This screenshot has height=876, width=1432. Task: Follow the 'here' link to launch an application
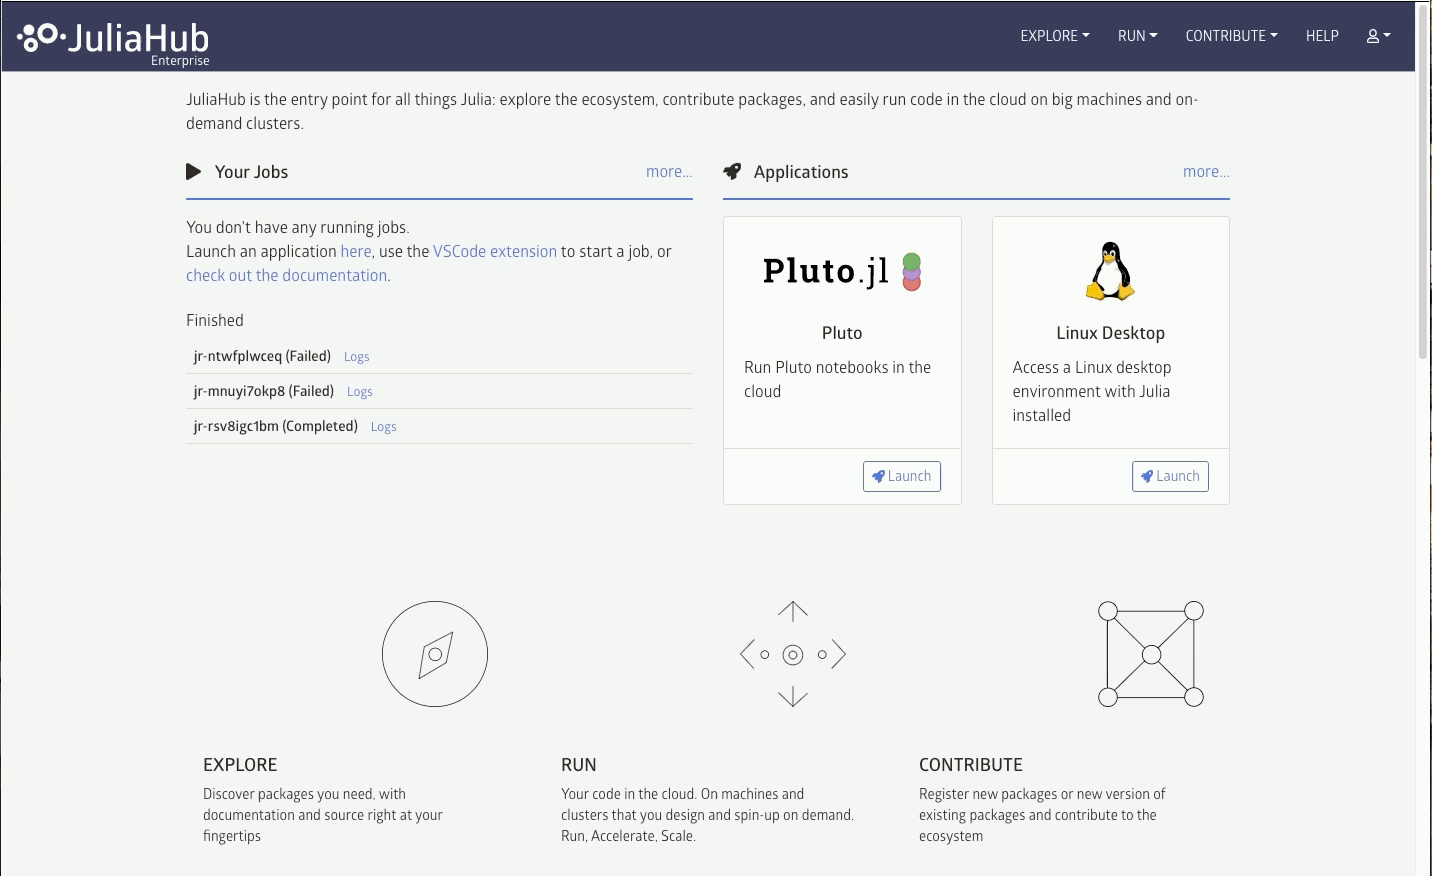click(x=355, y=252)
